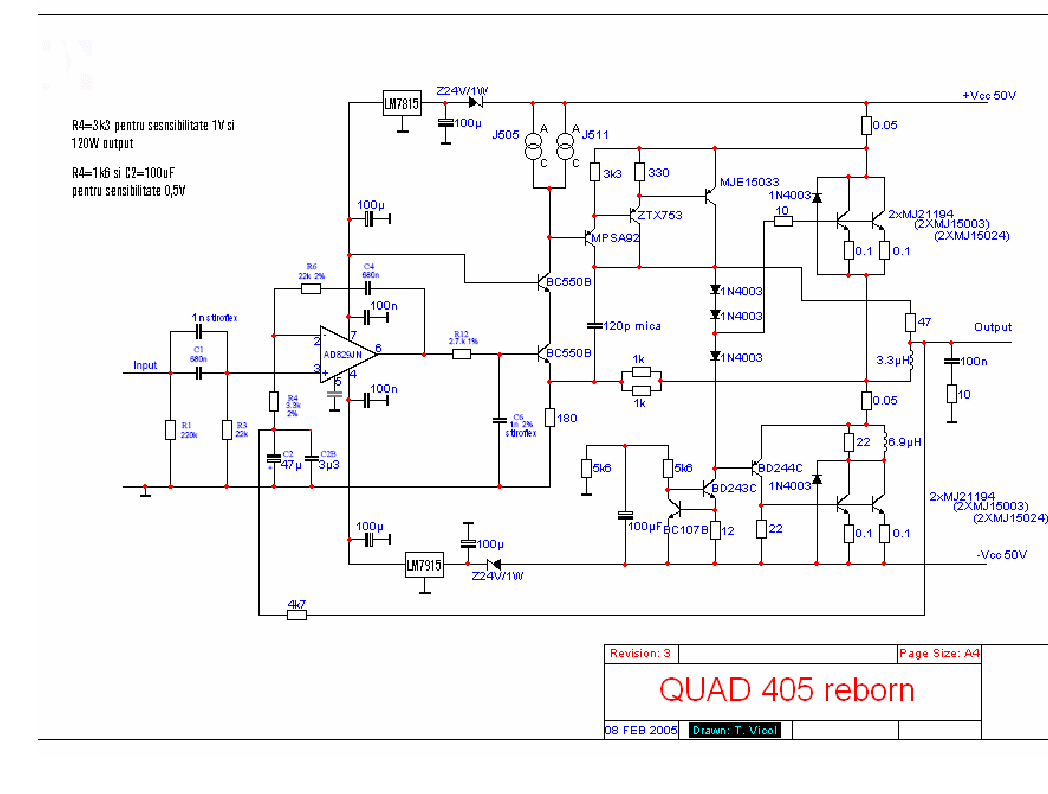Select the 47 ohm output resistor symbol
Image resolution: width=1048 pixels, height=794 pixels.
pyautogui.click(x=910, y=322)
